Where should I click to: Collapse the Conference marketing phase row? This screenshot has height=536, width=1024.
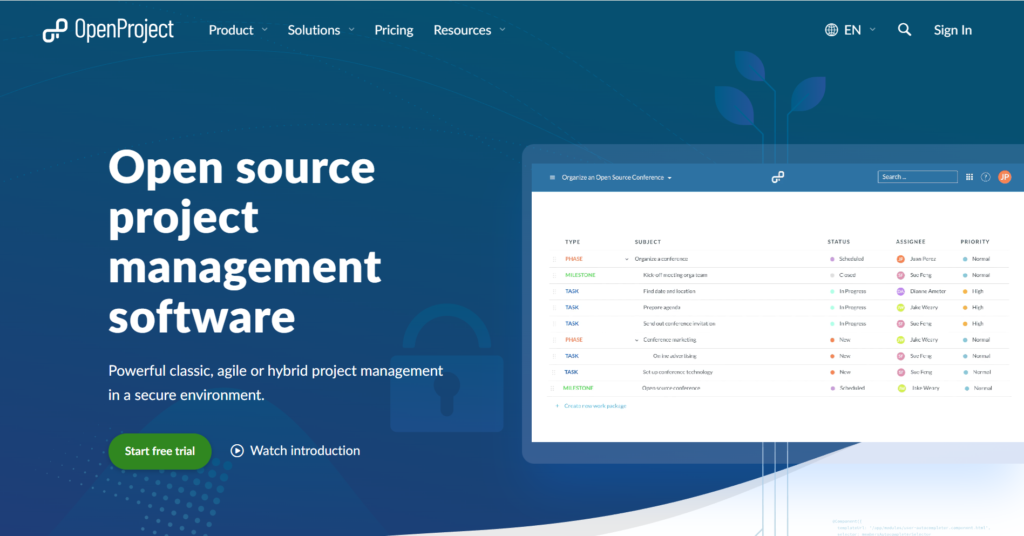click(x=636, y=340)
